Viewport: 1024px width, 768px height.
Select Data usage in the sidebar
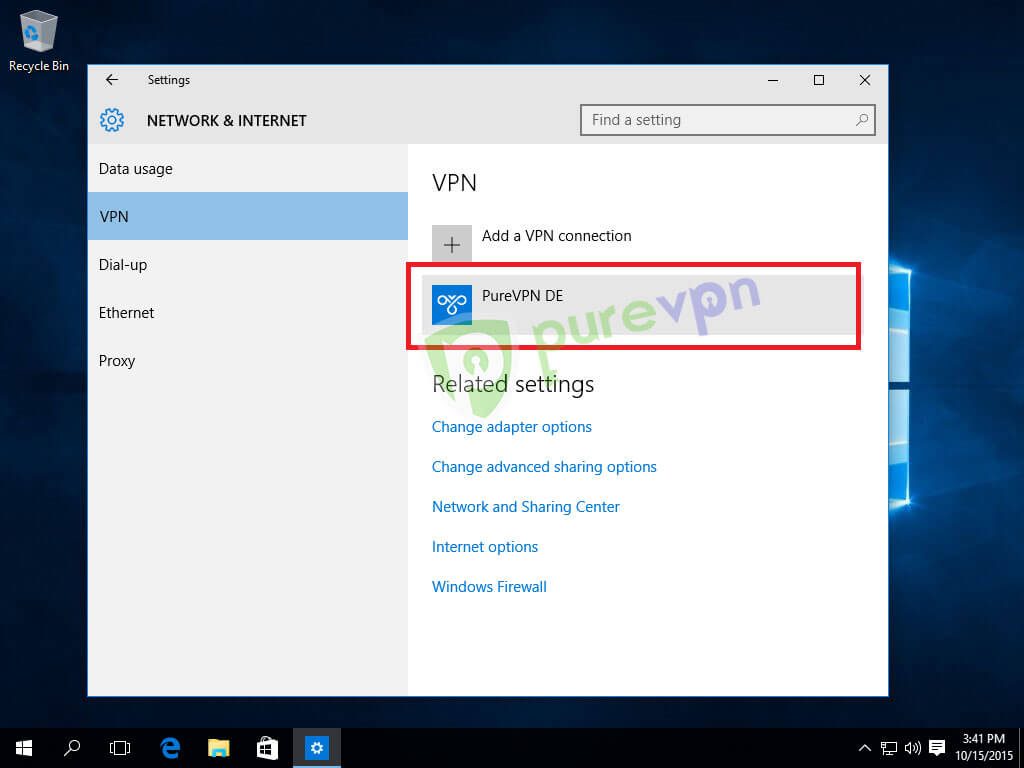(248, 168)
